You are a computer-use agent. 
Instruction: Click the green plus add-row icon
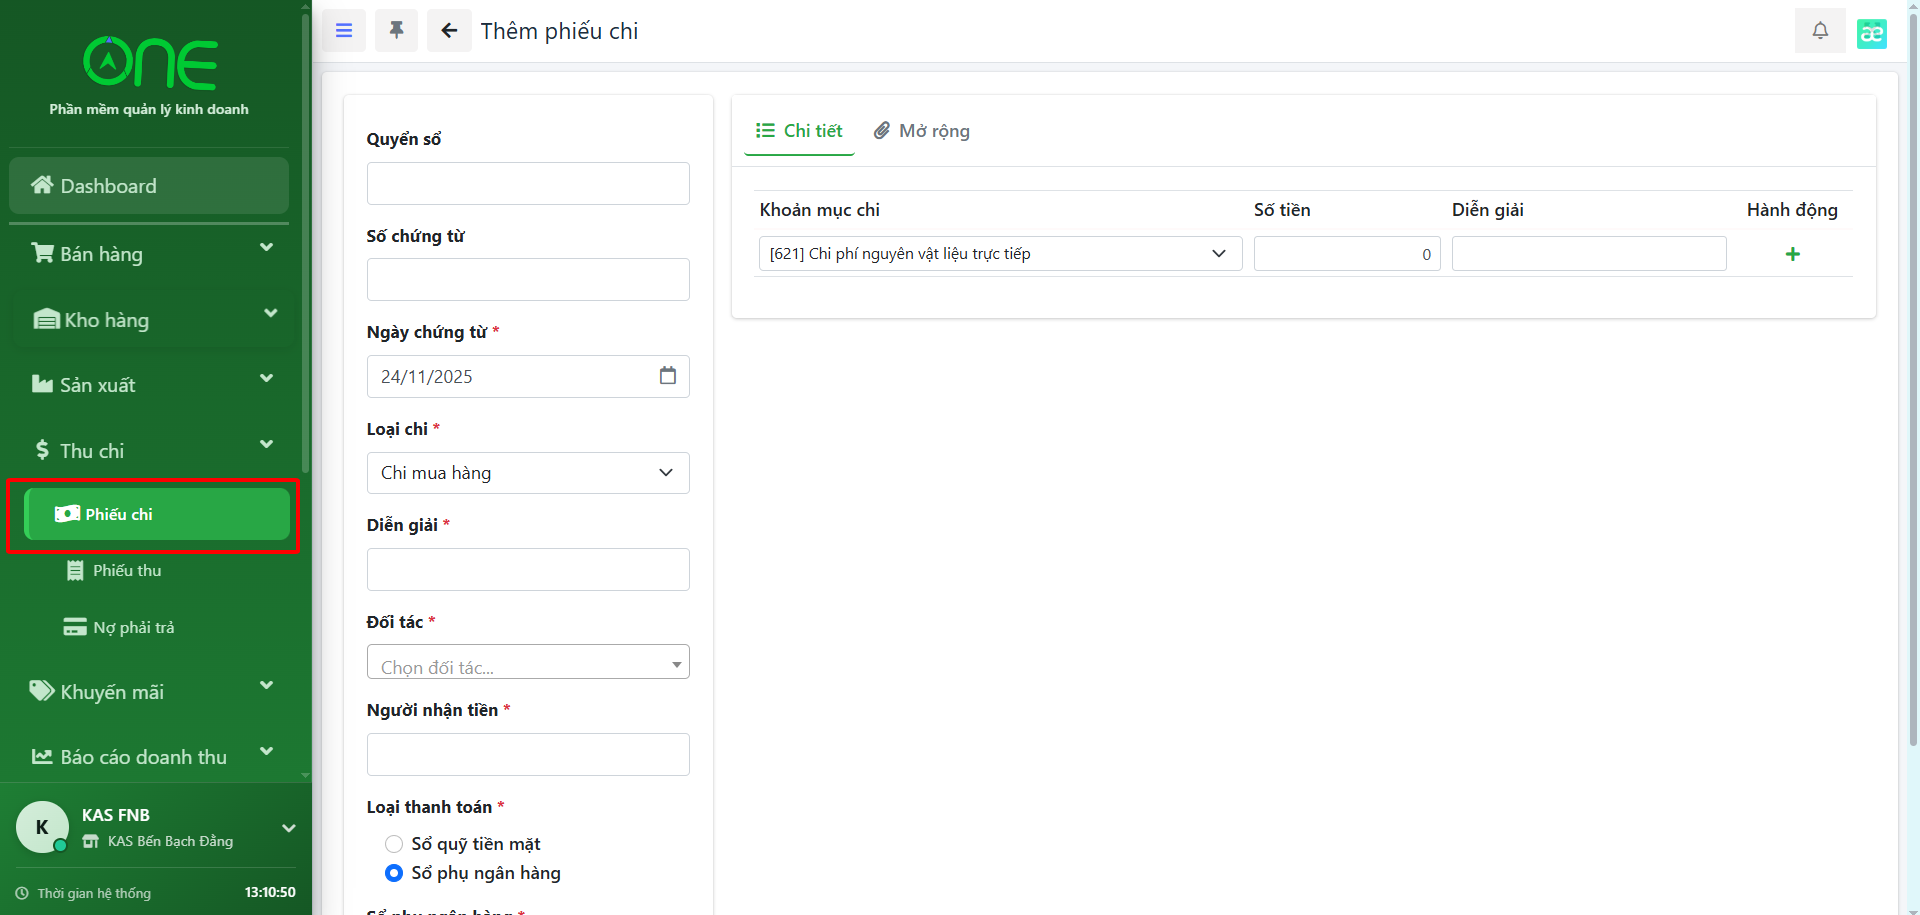coord(1792,254)
